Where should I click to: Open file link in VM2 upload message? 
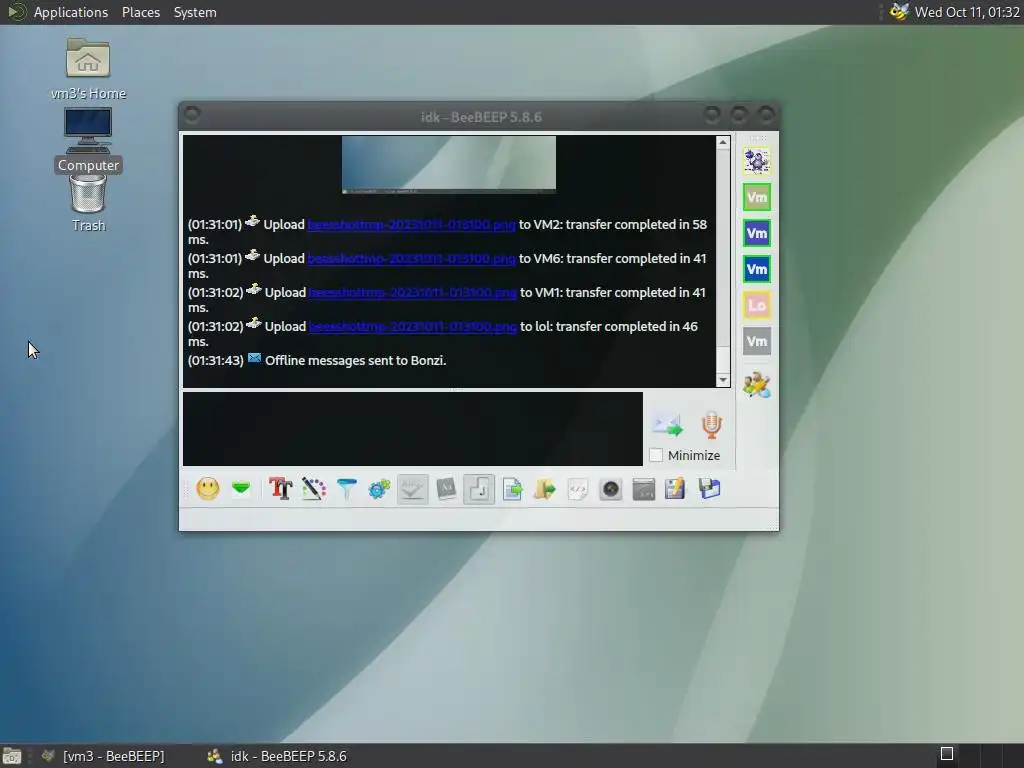411,225
